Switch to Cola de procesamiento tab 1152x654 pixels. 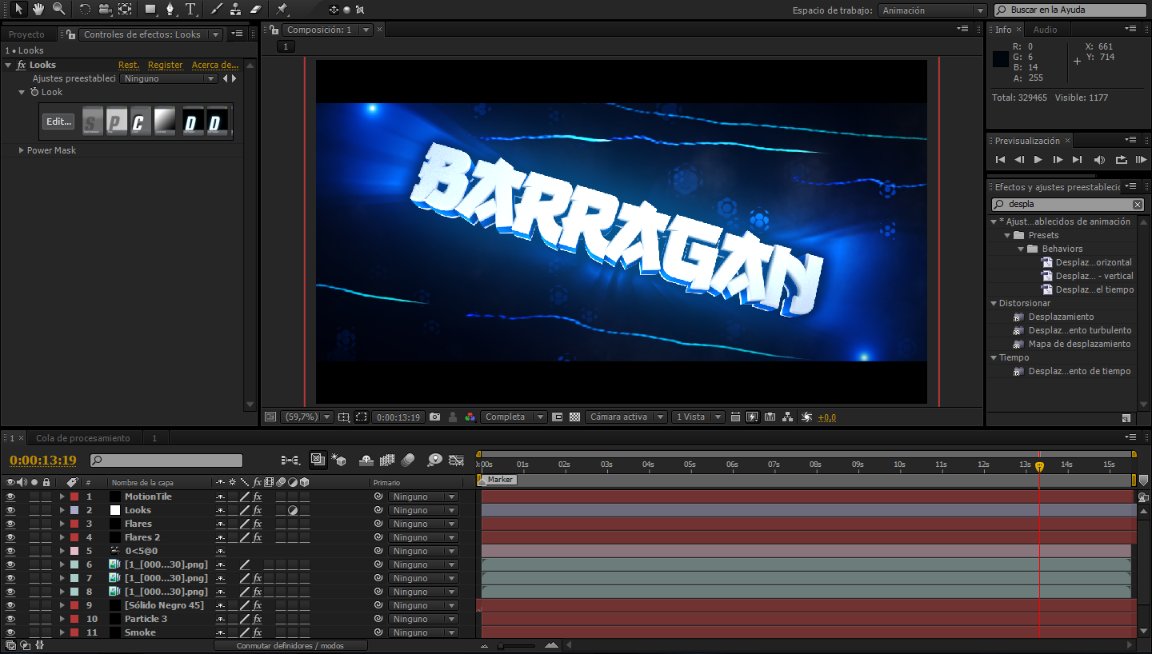coord(83,438)
